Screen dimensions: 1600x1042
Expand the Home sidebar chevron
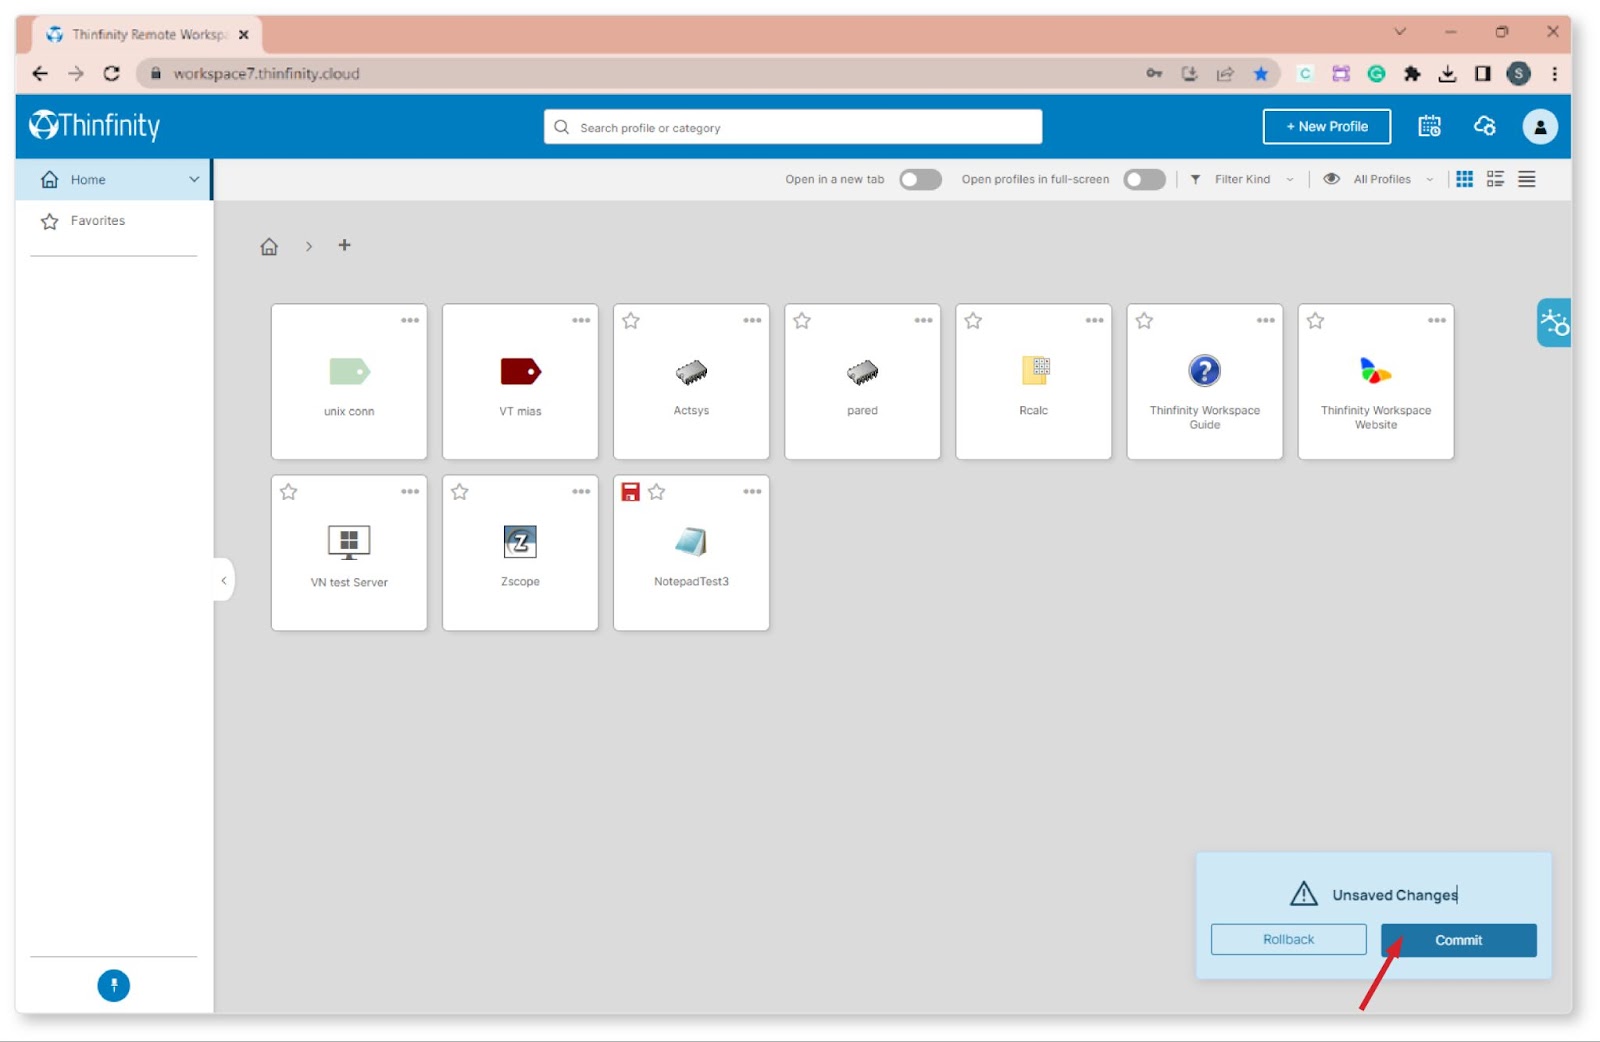(194, 179)
